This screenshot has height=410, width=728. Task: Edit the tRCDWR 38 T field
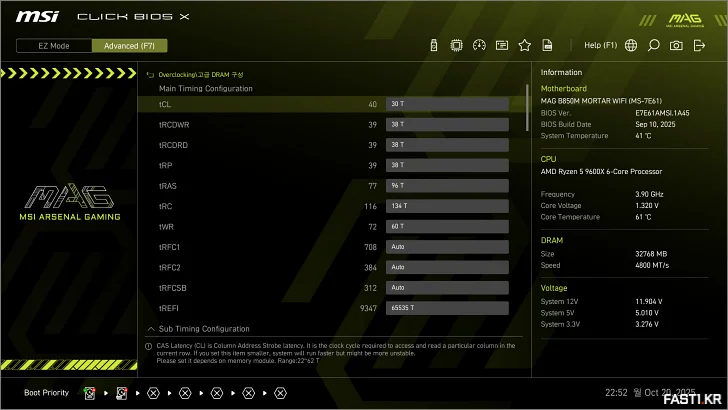coord(447,124)
